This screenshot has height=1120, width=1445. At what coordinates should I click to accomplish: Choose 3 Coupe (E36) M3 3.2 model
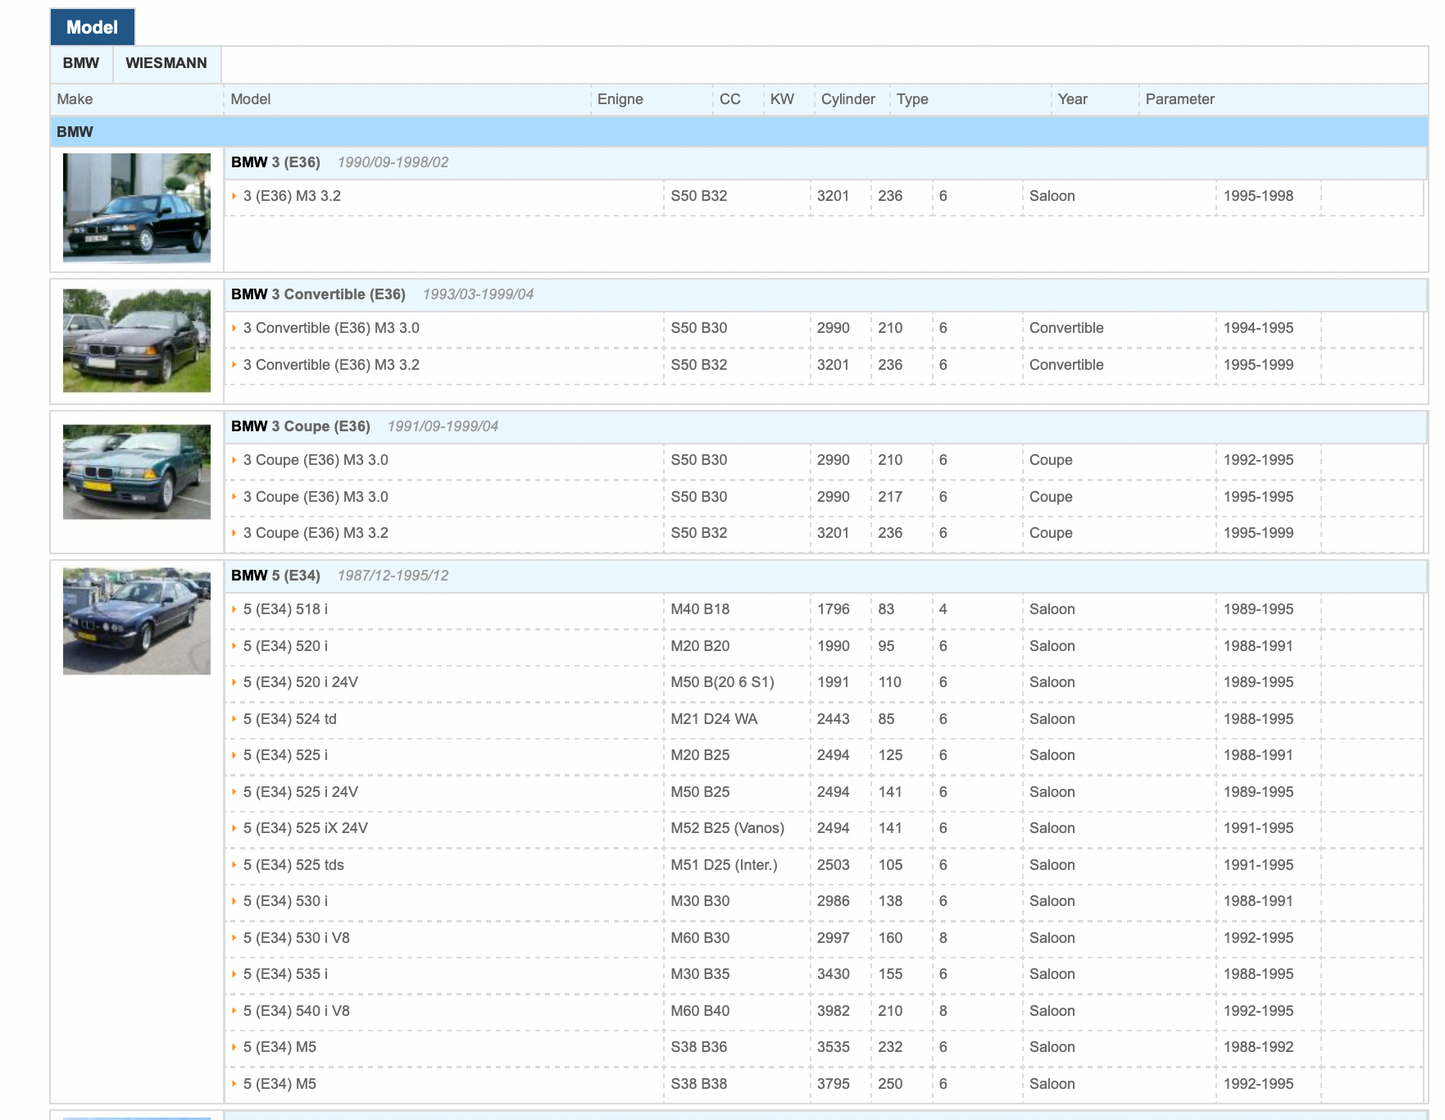(315, 533)
